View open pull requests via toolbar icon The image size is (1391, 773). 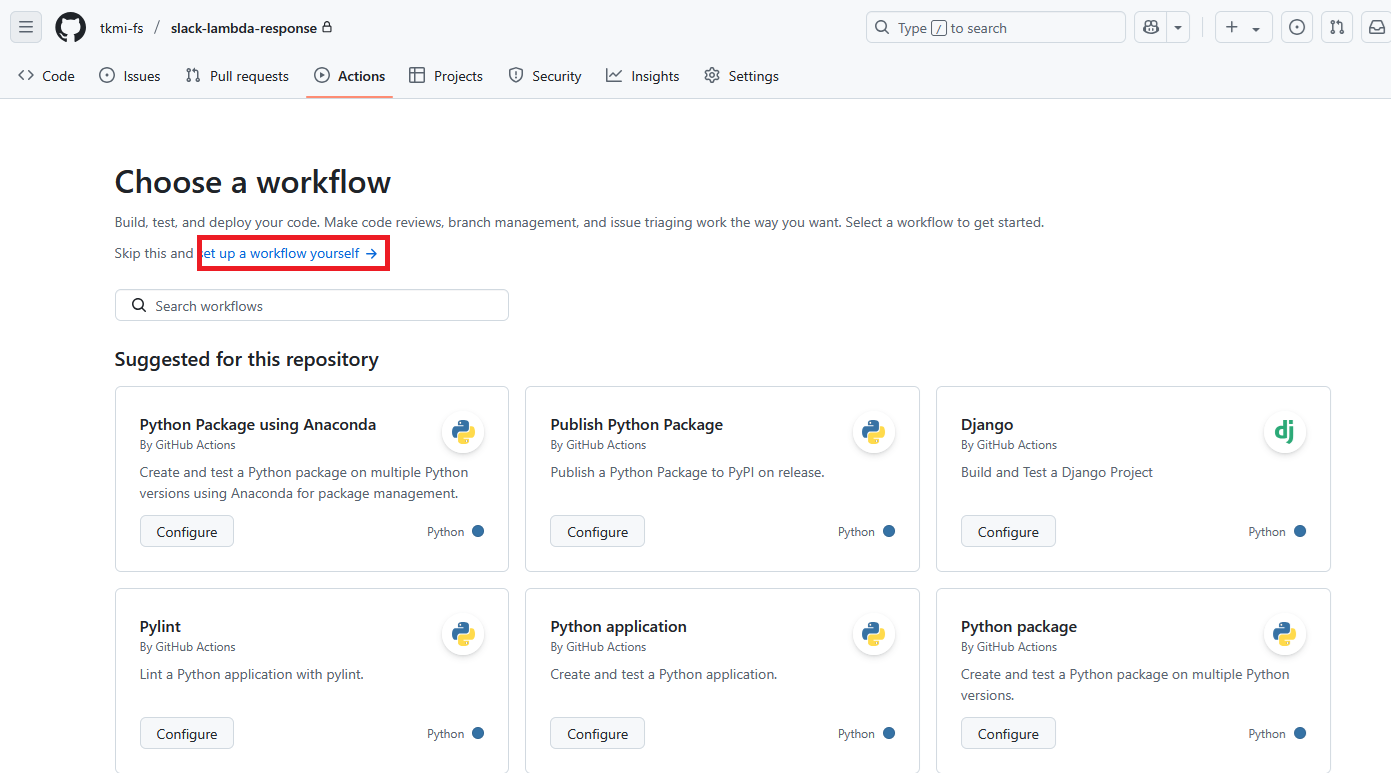(x=1337, y=27)
